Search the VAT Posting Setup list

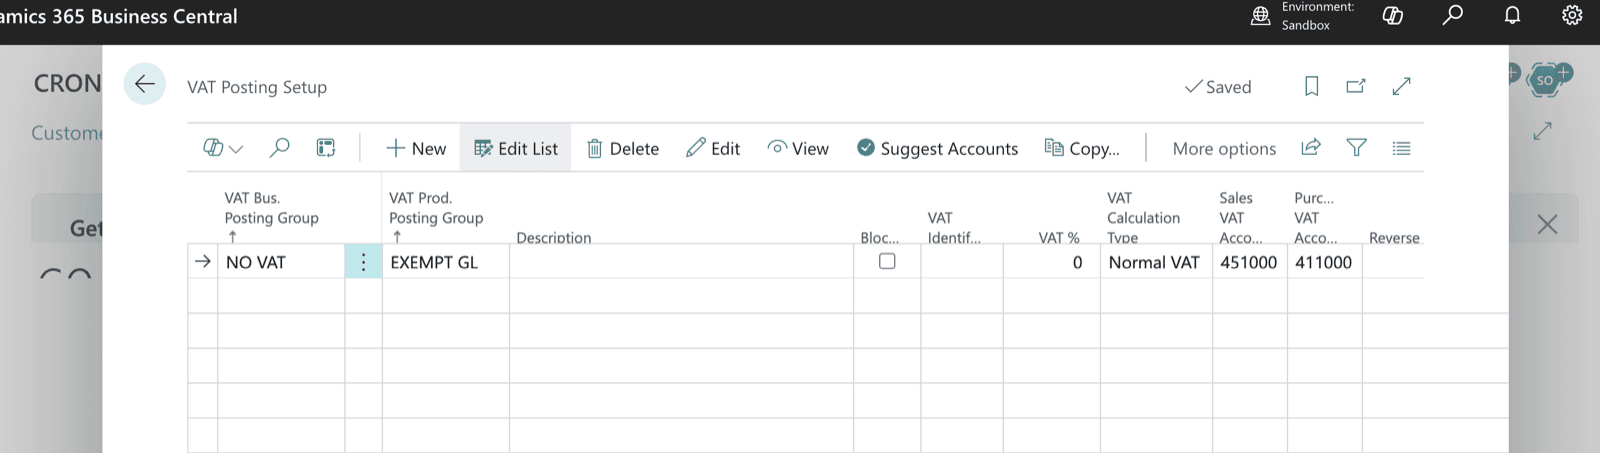click(279, 148)
